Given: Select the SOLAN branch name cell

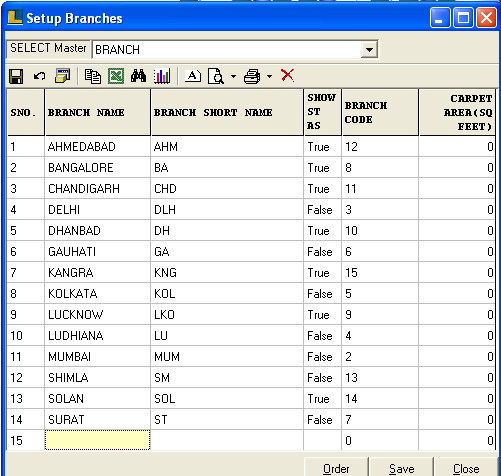Looking at the screenshot, I should 97,398.
